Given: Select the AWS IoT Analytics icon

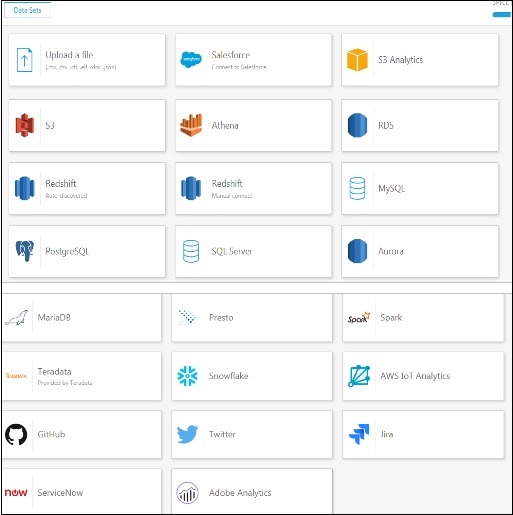Looking at the screenshot, I should tap(359, 376).
